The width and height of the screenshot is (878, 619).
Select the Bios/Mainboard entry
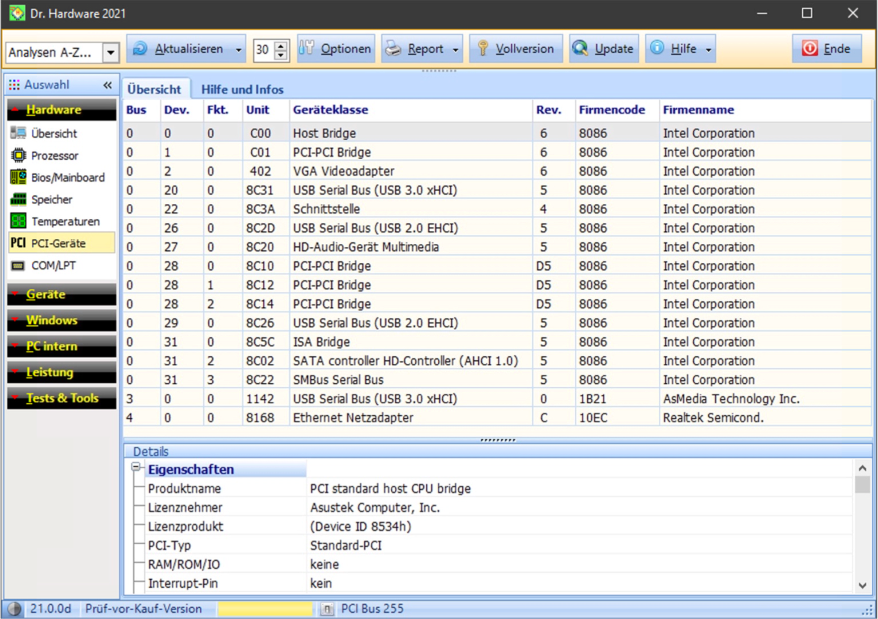click(x=67, y=178)
